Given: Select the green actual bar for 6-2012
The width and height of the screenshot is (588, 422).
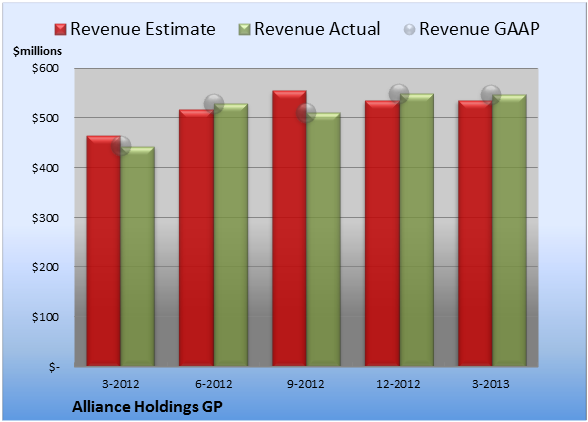Looking at the screenshot, I should click(230, 235).
